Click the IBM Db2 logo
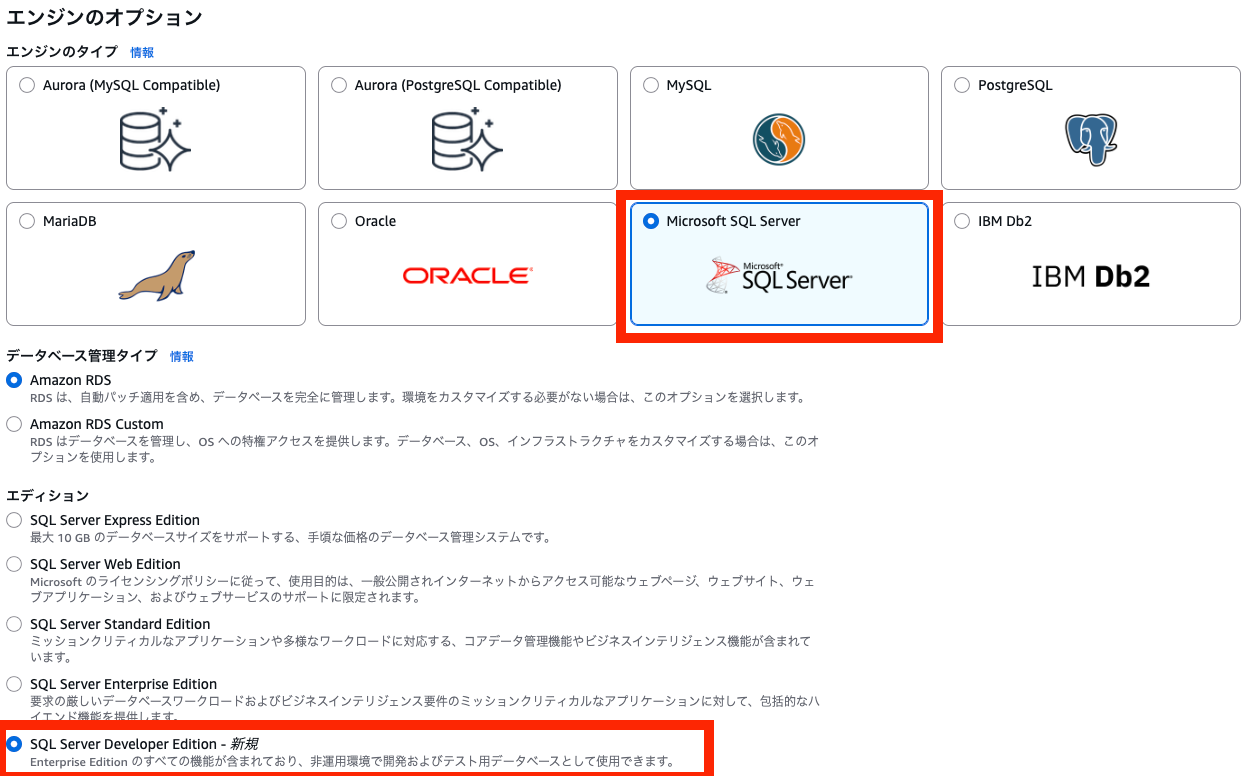The height and width of the screenshot is (776, 1256). pyautogui.click(x=1091, y=276)
